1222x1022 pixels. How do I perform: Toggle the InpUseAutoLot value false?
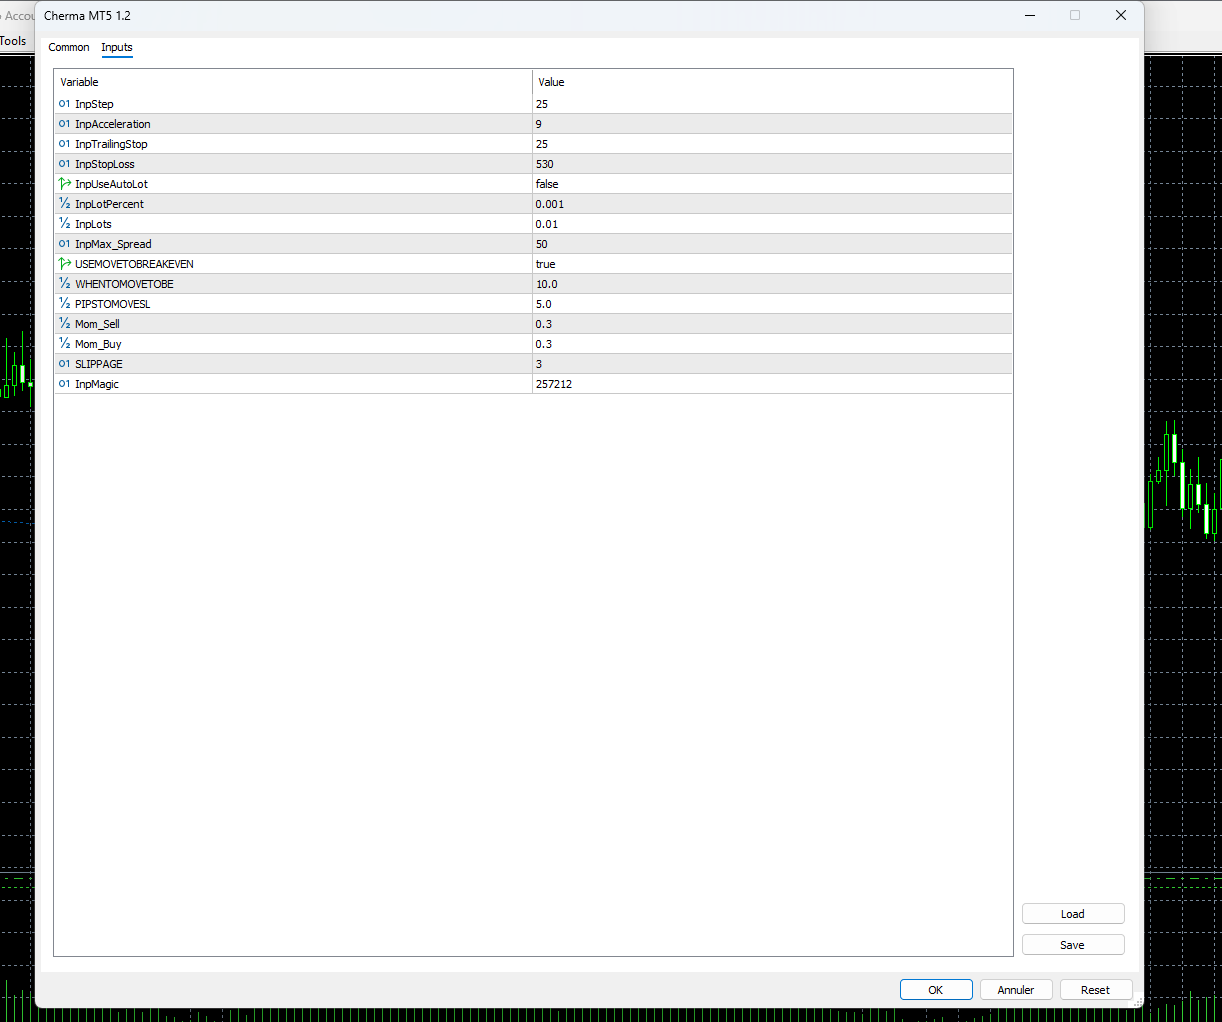[x=772, y=184]
